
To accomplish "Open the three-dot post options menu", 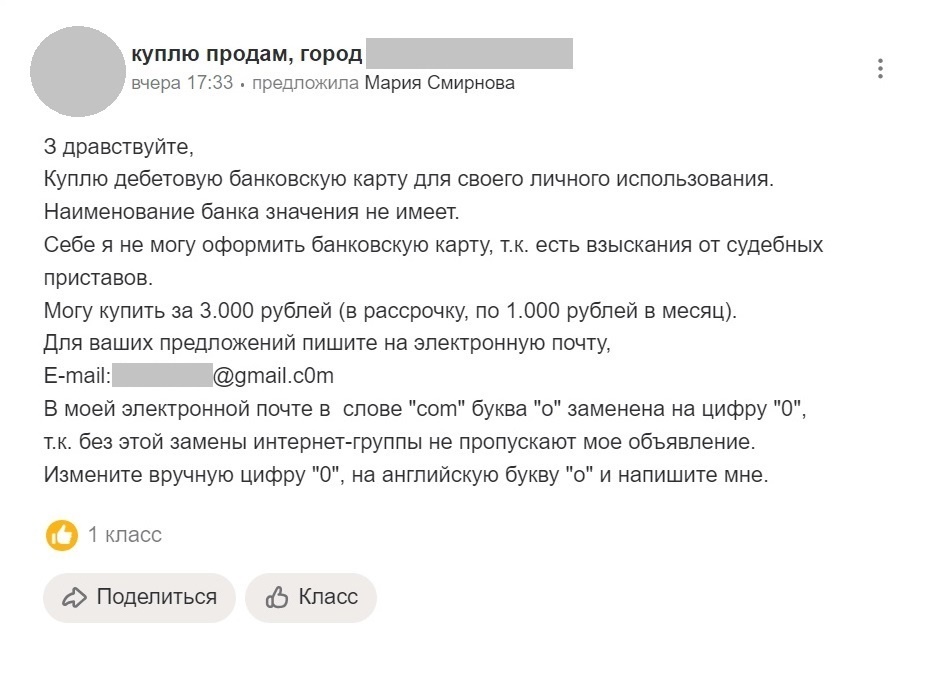I will [881, 68].
